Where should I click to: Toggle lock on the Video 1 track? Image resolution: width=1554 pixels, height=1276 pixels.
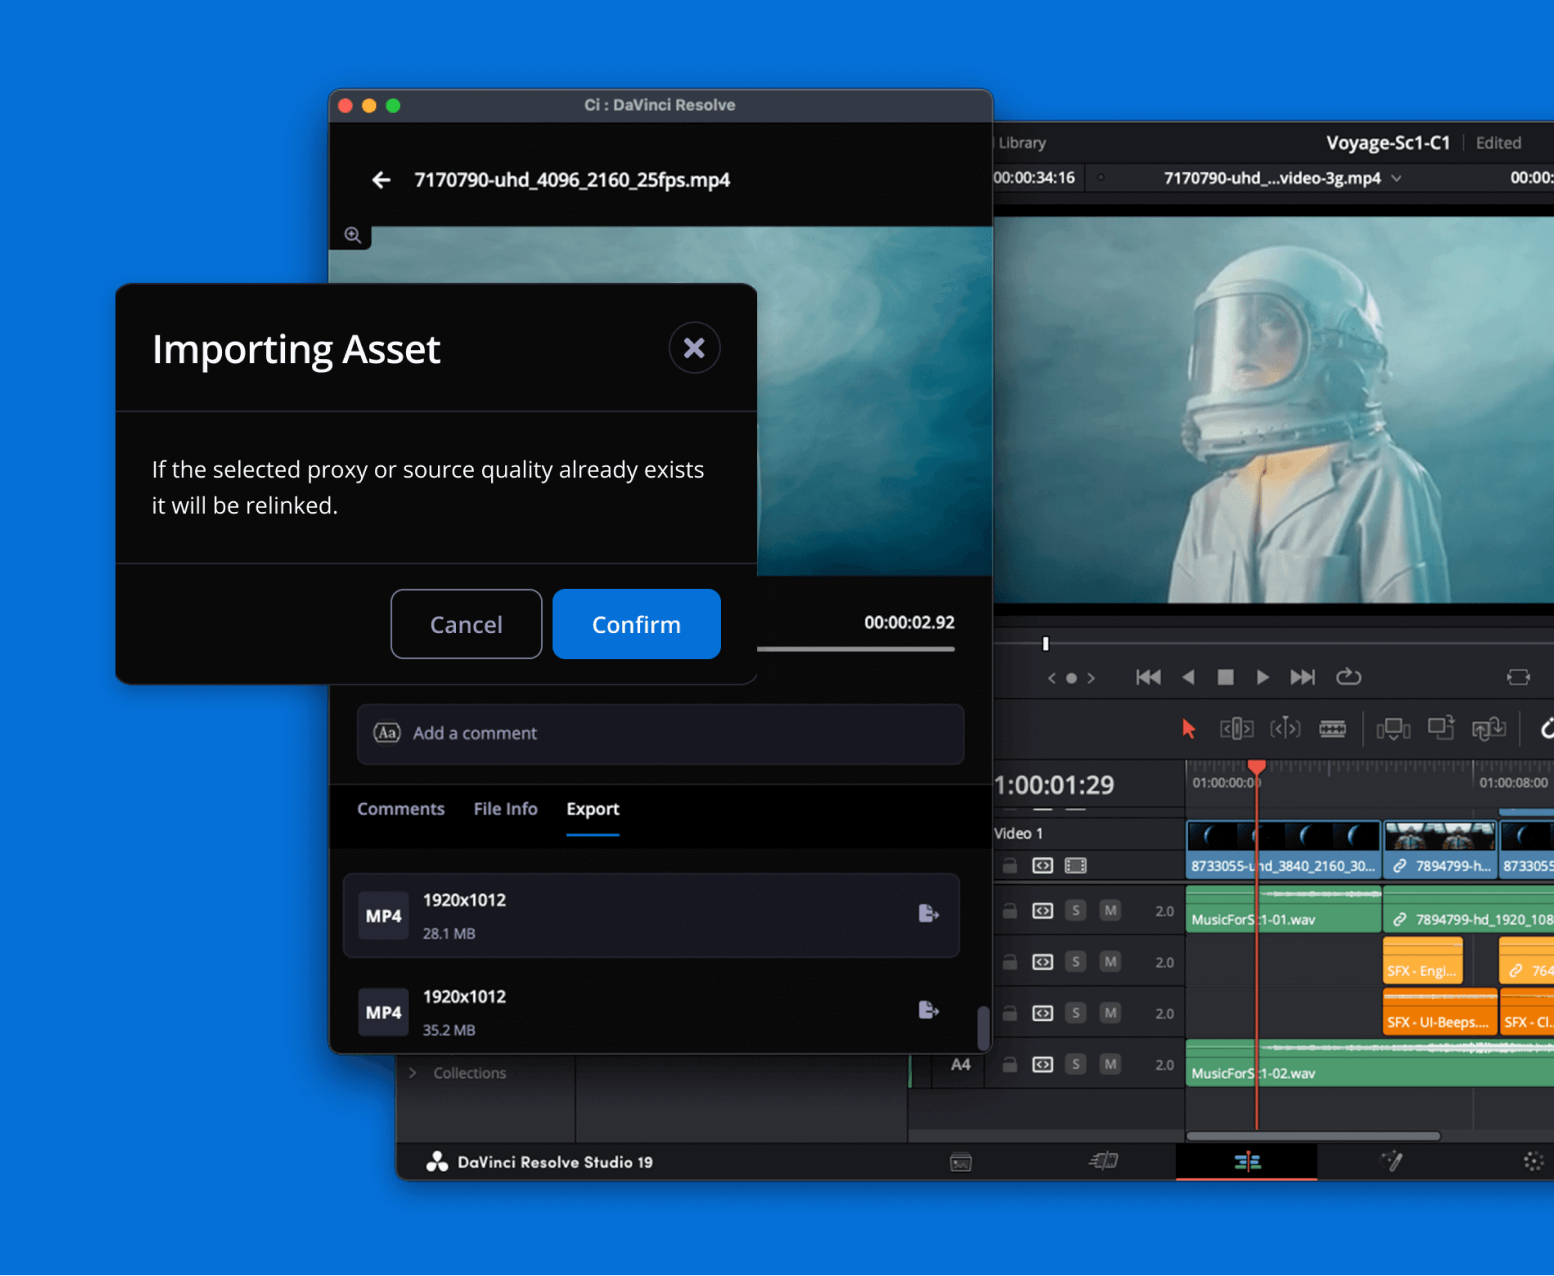coord(1010,866)
